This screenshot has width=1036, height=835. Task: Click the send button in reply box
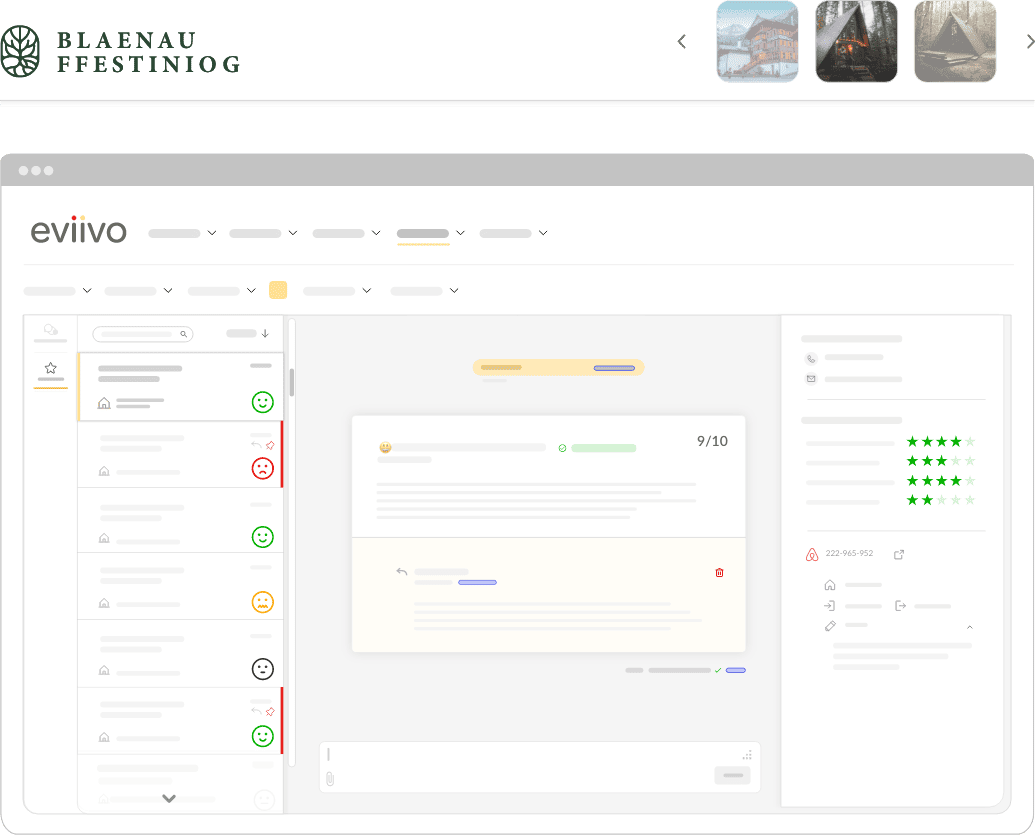732,776
